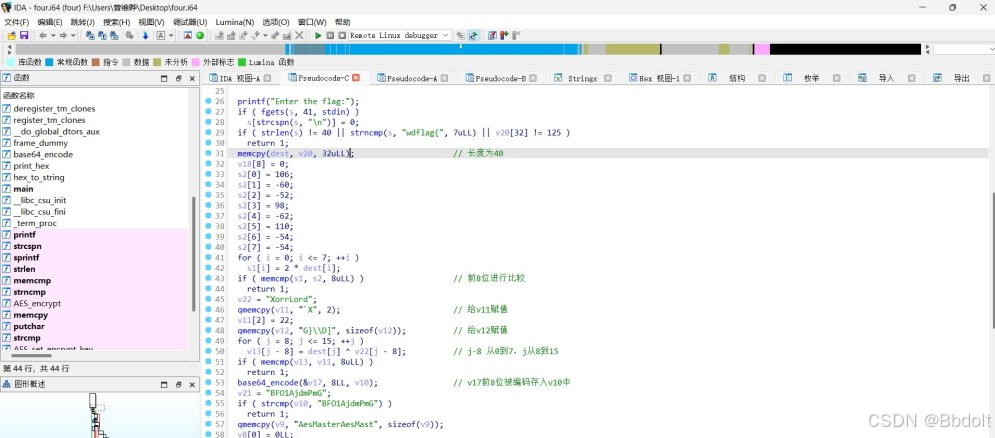Toggle breakpoint dot on line 57
Screen dimensions: 995x438
pos(208,424)
